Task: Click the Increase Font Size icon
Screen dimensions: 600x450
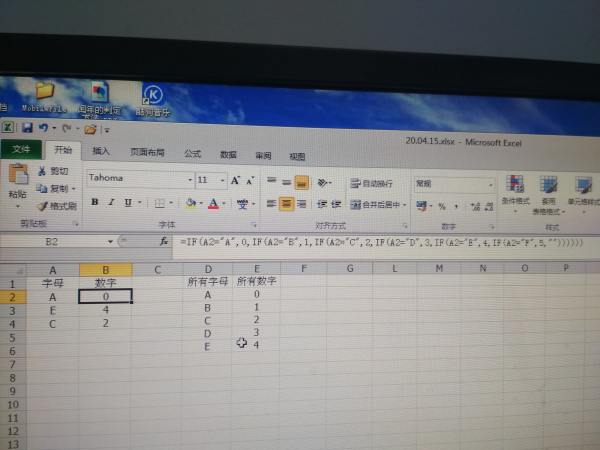Action: [x=235, y=181]
